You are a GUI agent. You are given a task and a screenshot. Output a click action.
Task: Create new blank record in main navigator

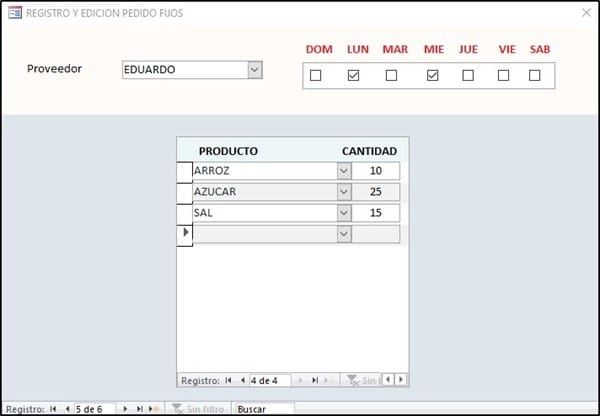[x=153, y=409]
